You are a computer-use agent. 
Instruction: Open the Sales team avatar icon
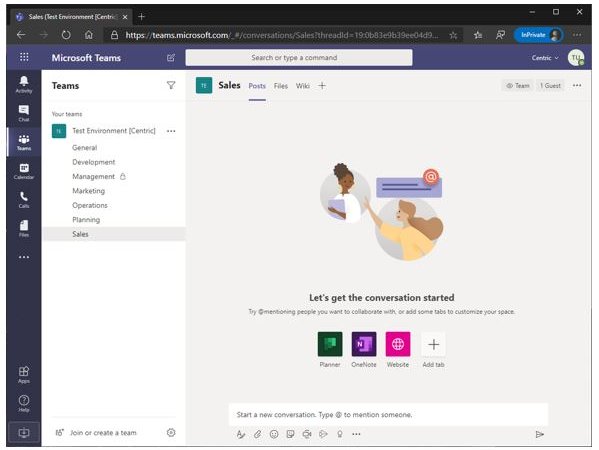[x=204, y=86]
